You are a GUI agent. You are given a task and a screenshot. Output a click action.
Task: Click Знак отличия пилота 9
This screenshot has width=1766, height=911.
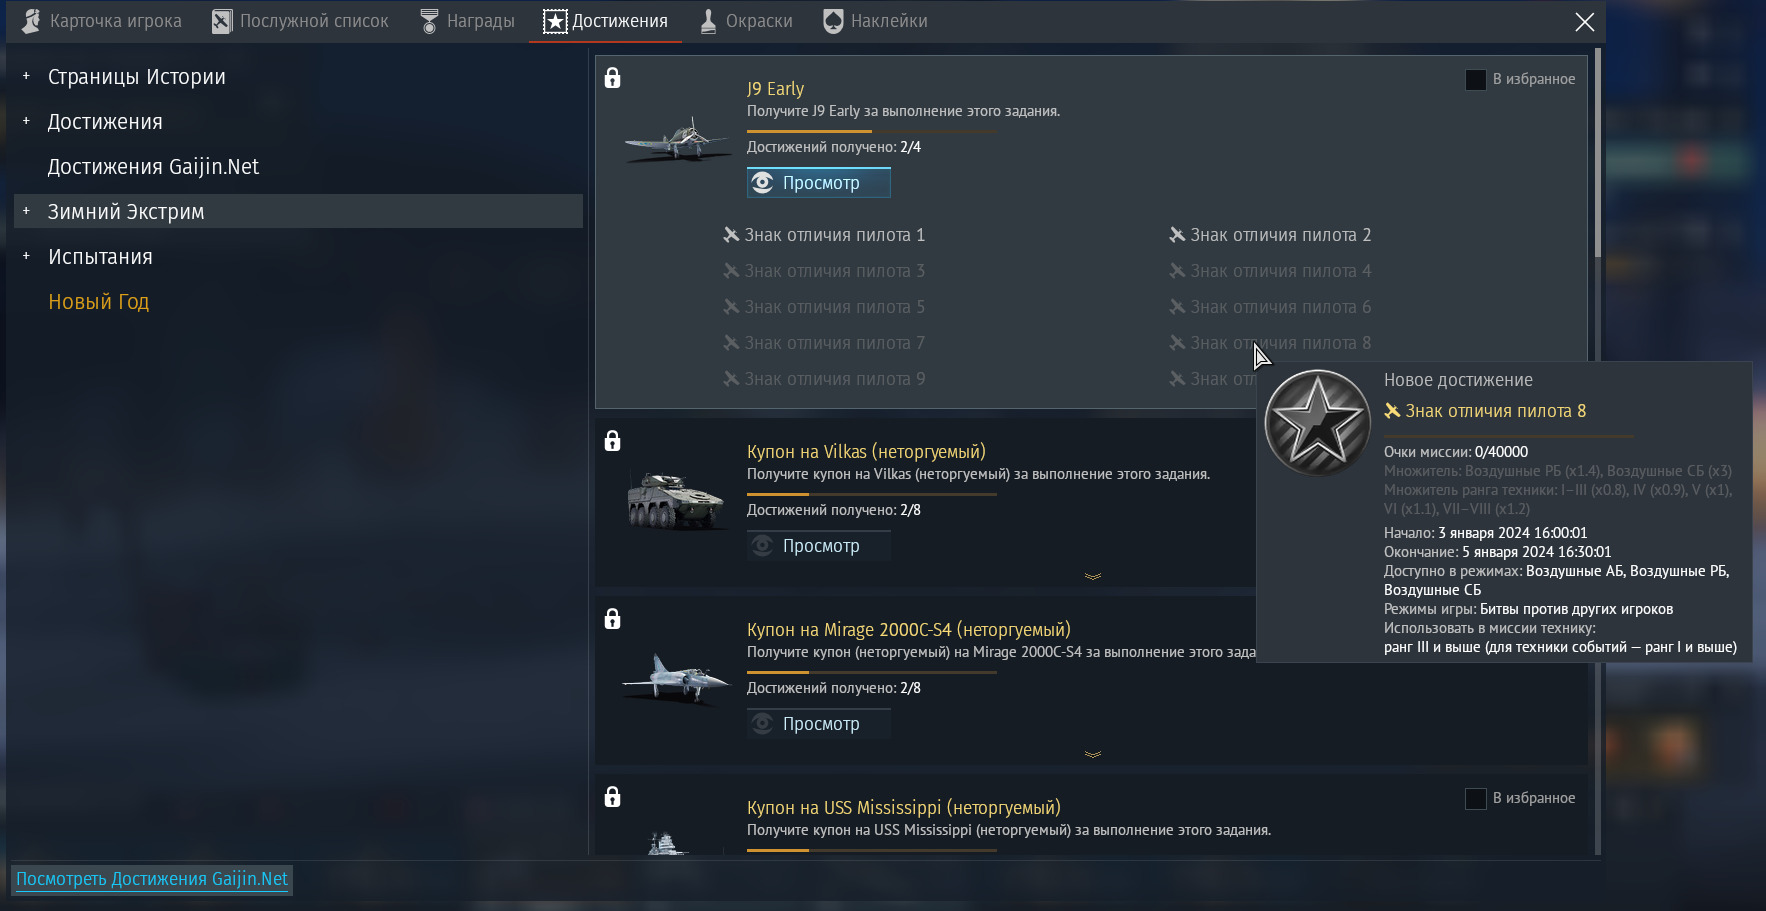click(x=834, y=379)
